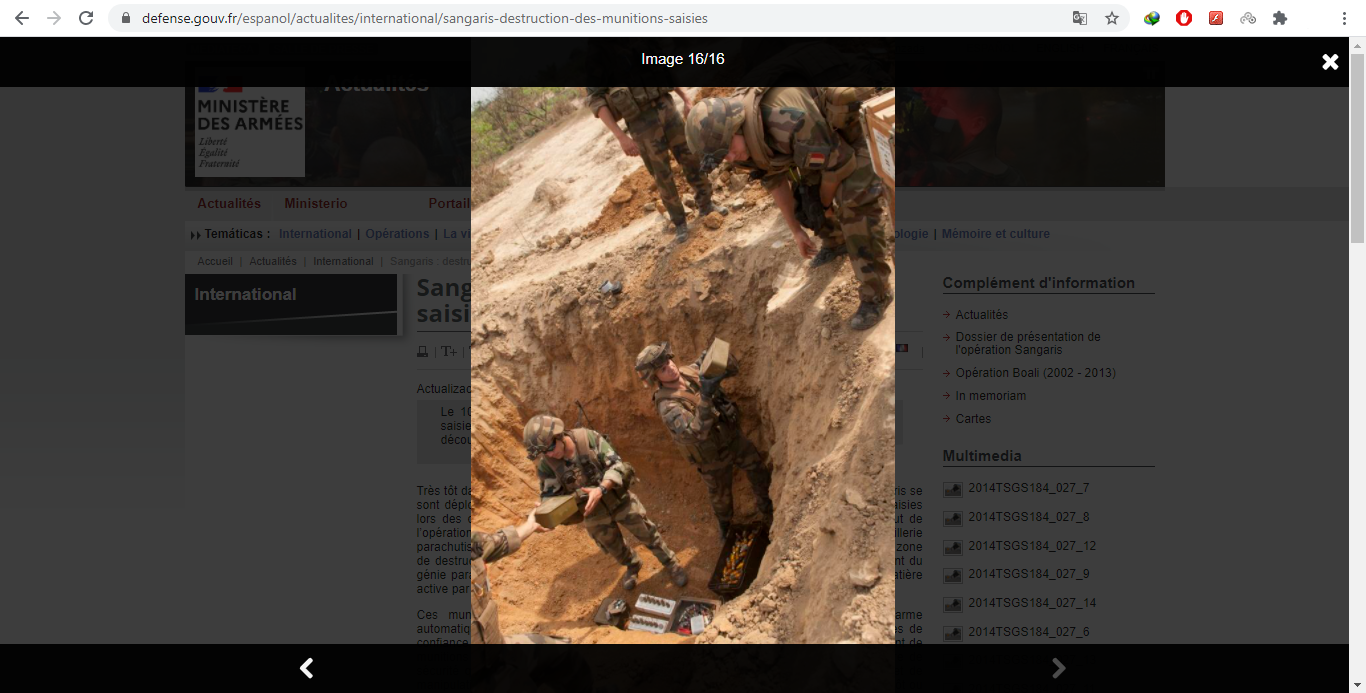The width and height of the screenshot is (1366, 693).
Task: Click the print icon under the title
Action: point(423,352)
